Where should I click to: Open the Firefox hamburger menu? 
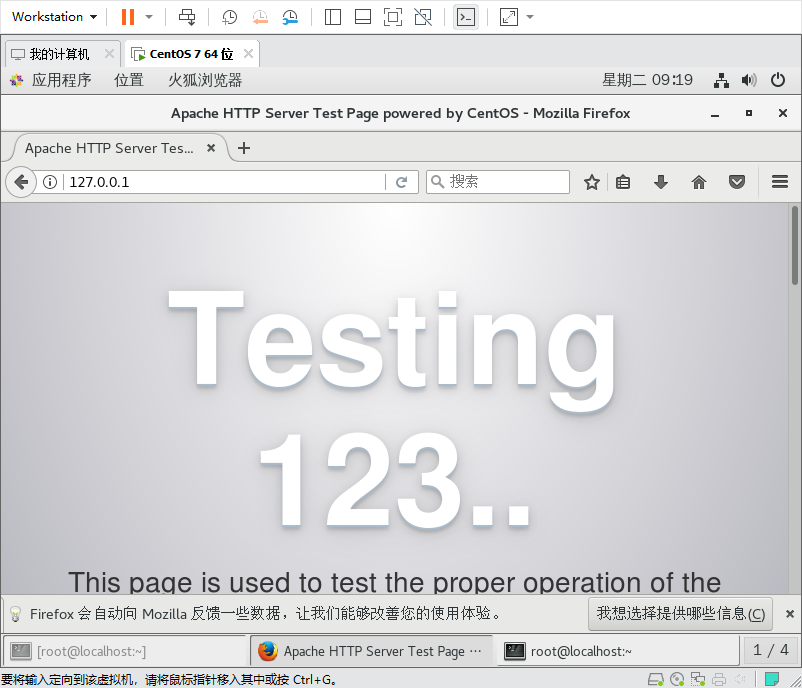779,181
